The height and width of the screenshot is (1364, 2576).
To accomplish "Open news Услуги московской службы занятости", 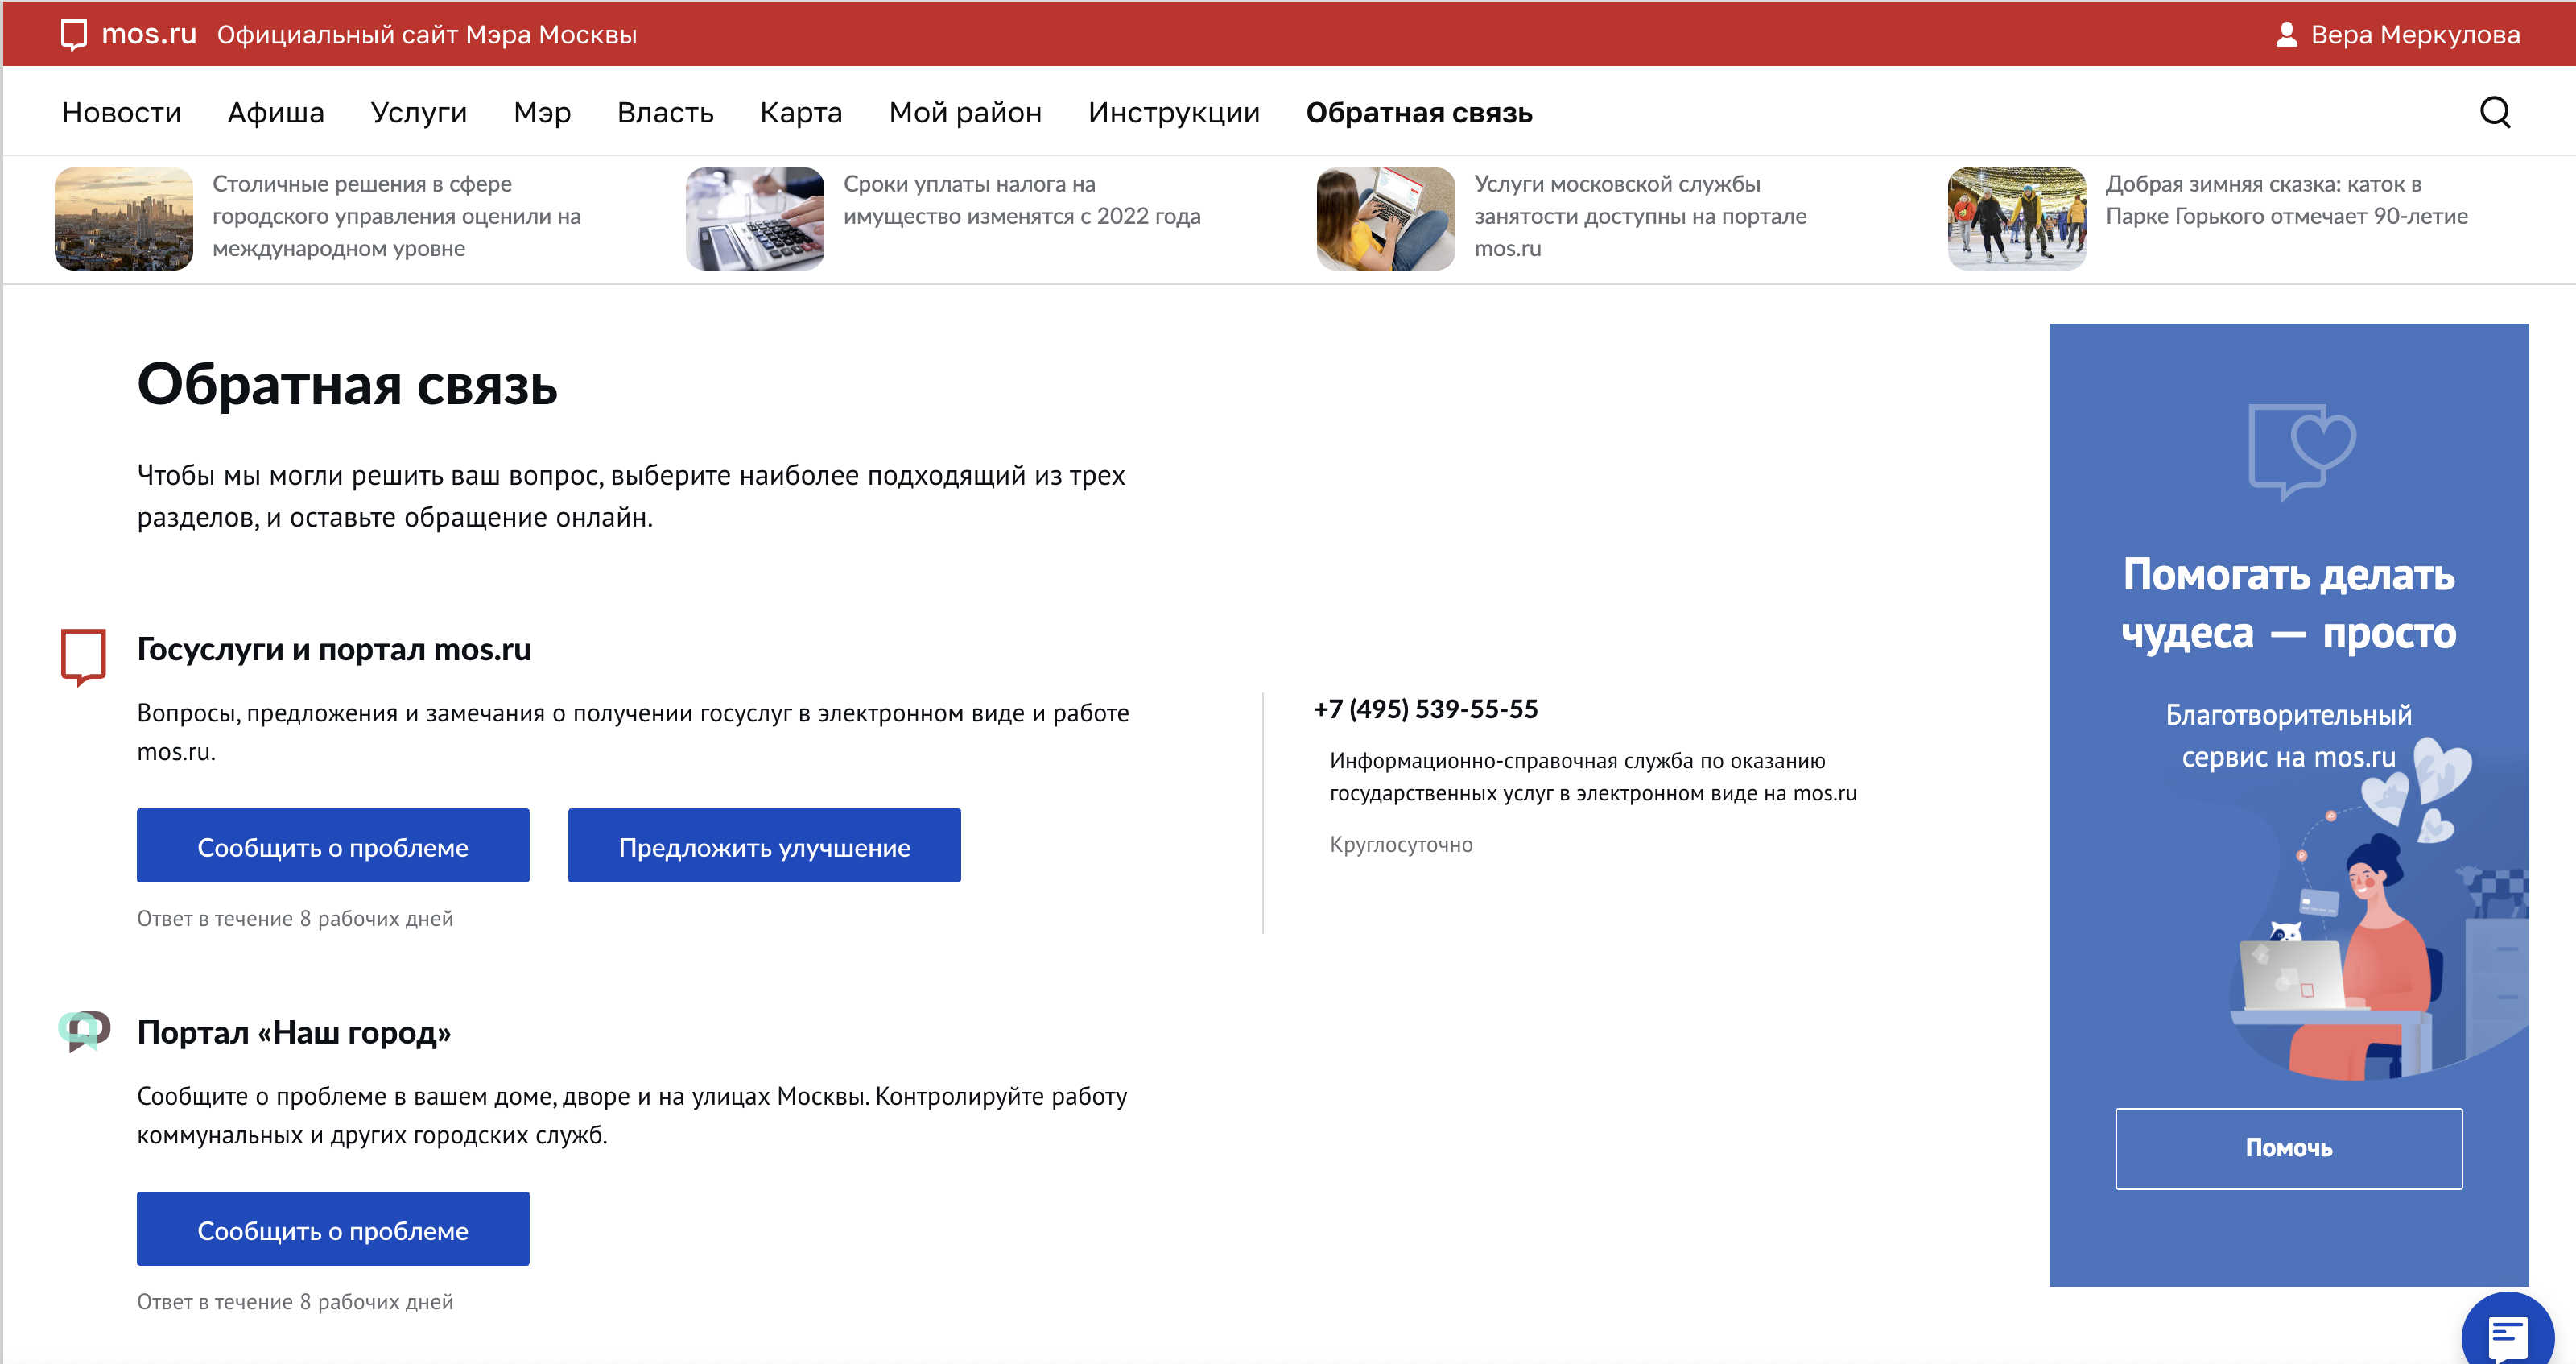I will [x=1640, y=216].
